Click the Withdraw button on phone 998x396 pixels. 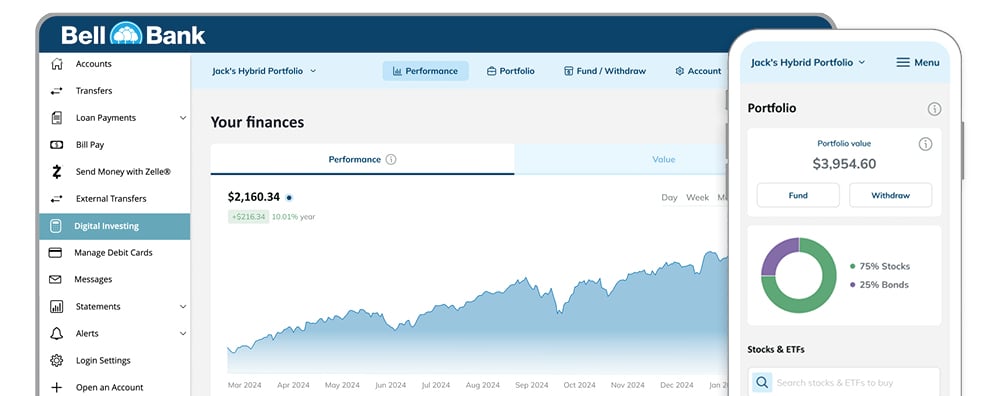(890, 195)
